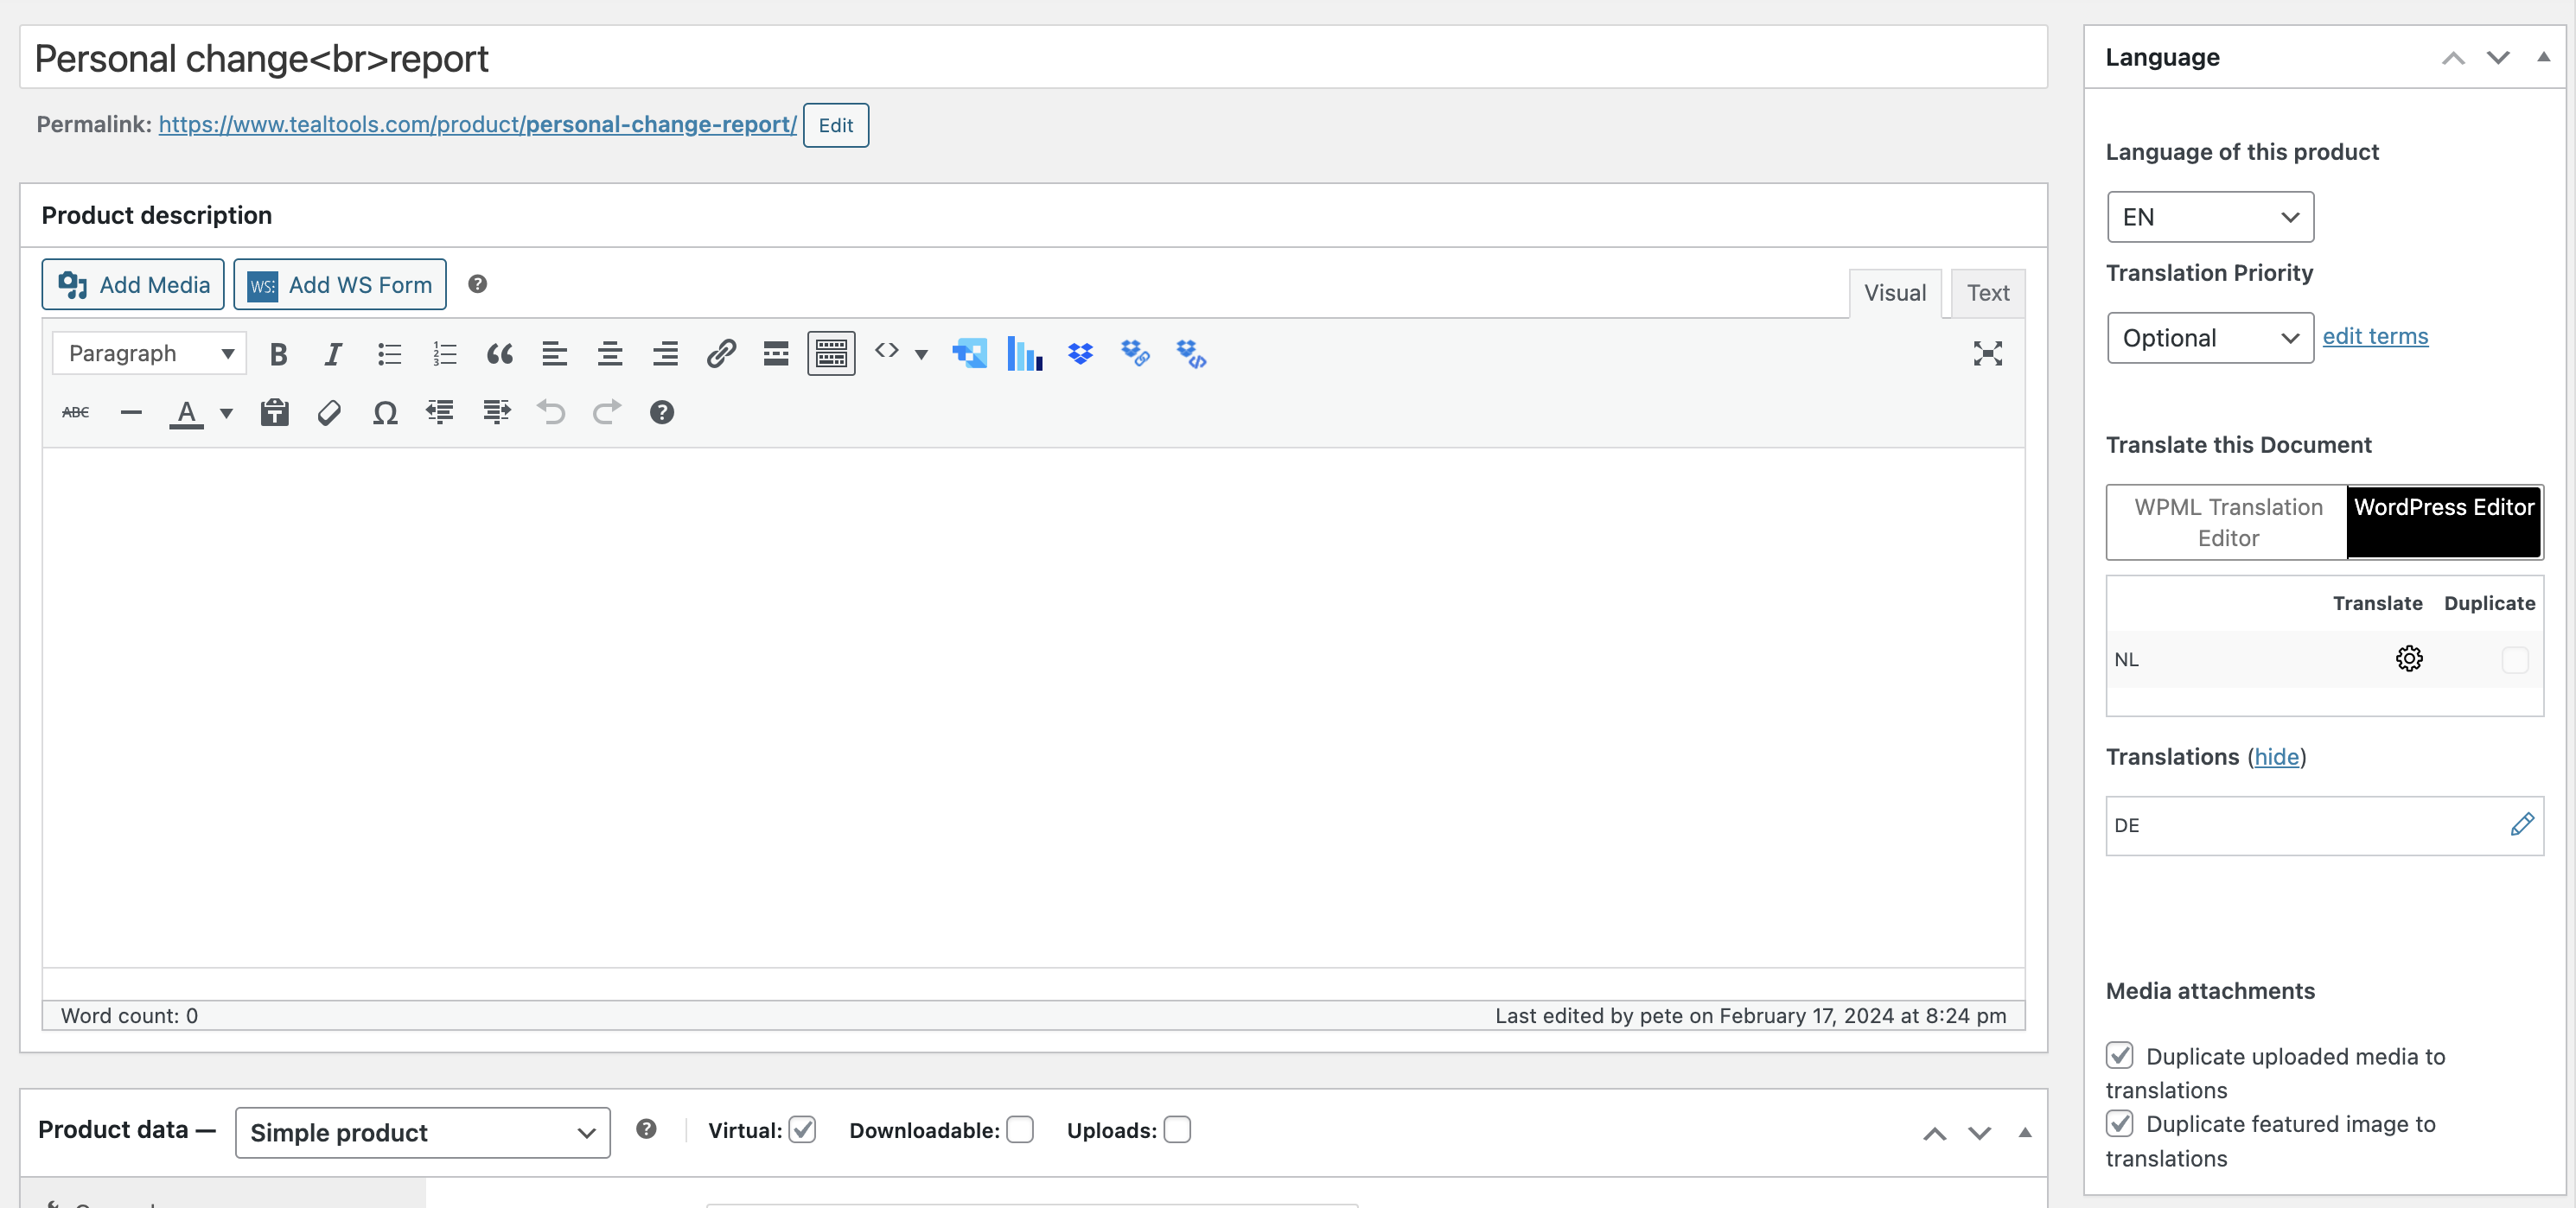2576x1208 pixels.
Task: Click the Add Media button
Action: (133, 285)
